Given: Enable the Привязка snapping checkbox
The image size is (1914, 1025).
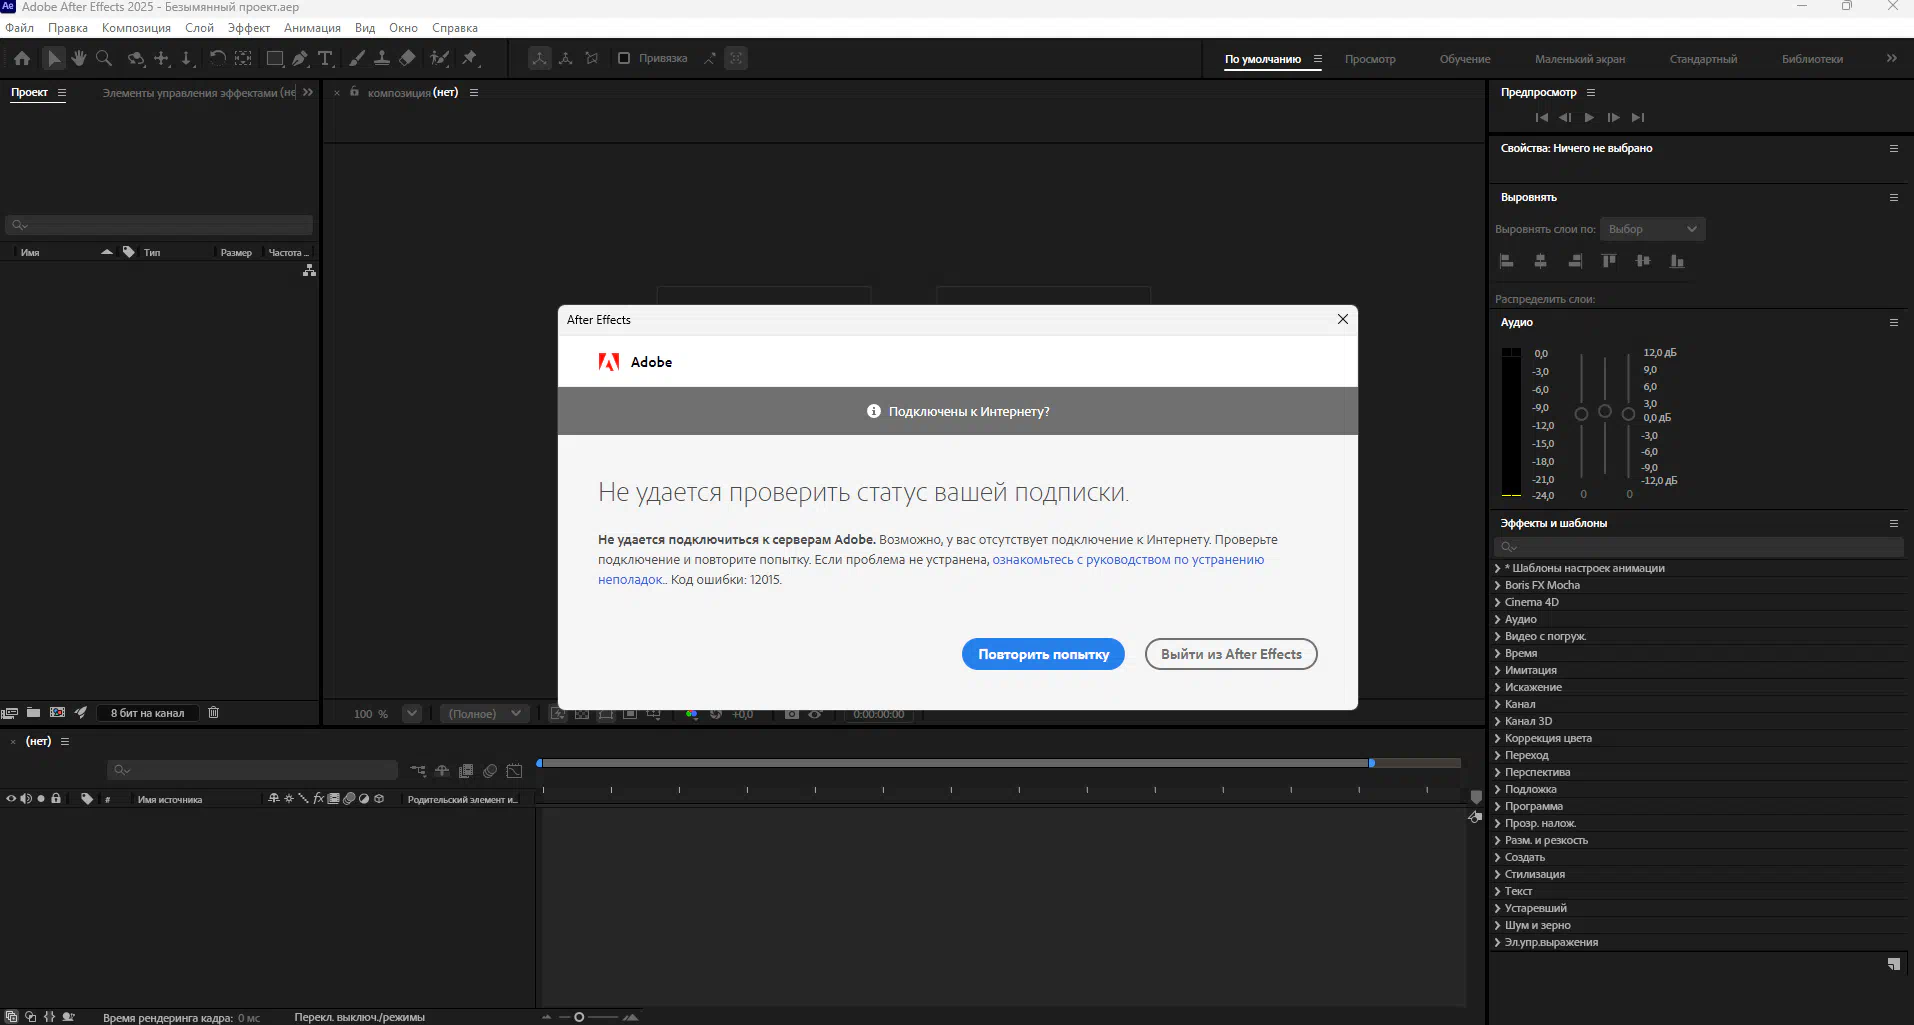Looking at the screenshot, I should (624, 58).
